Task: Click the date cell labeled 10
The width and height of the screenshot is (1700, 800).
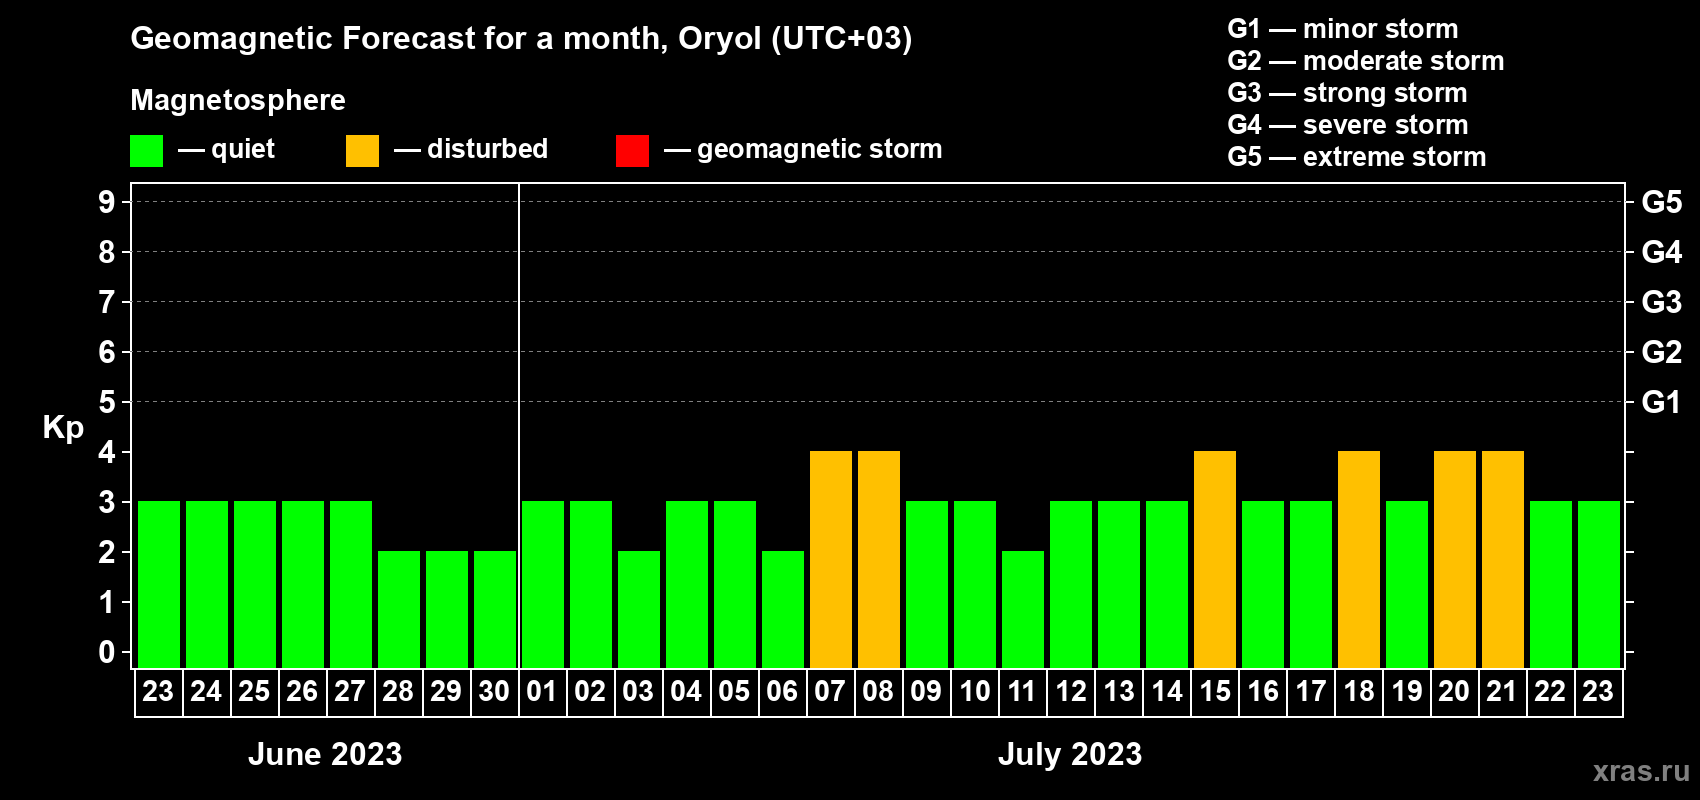Action: [x=975, y=692]
